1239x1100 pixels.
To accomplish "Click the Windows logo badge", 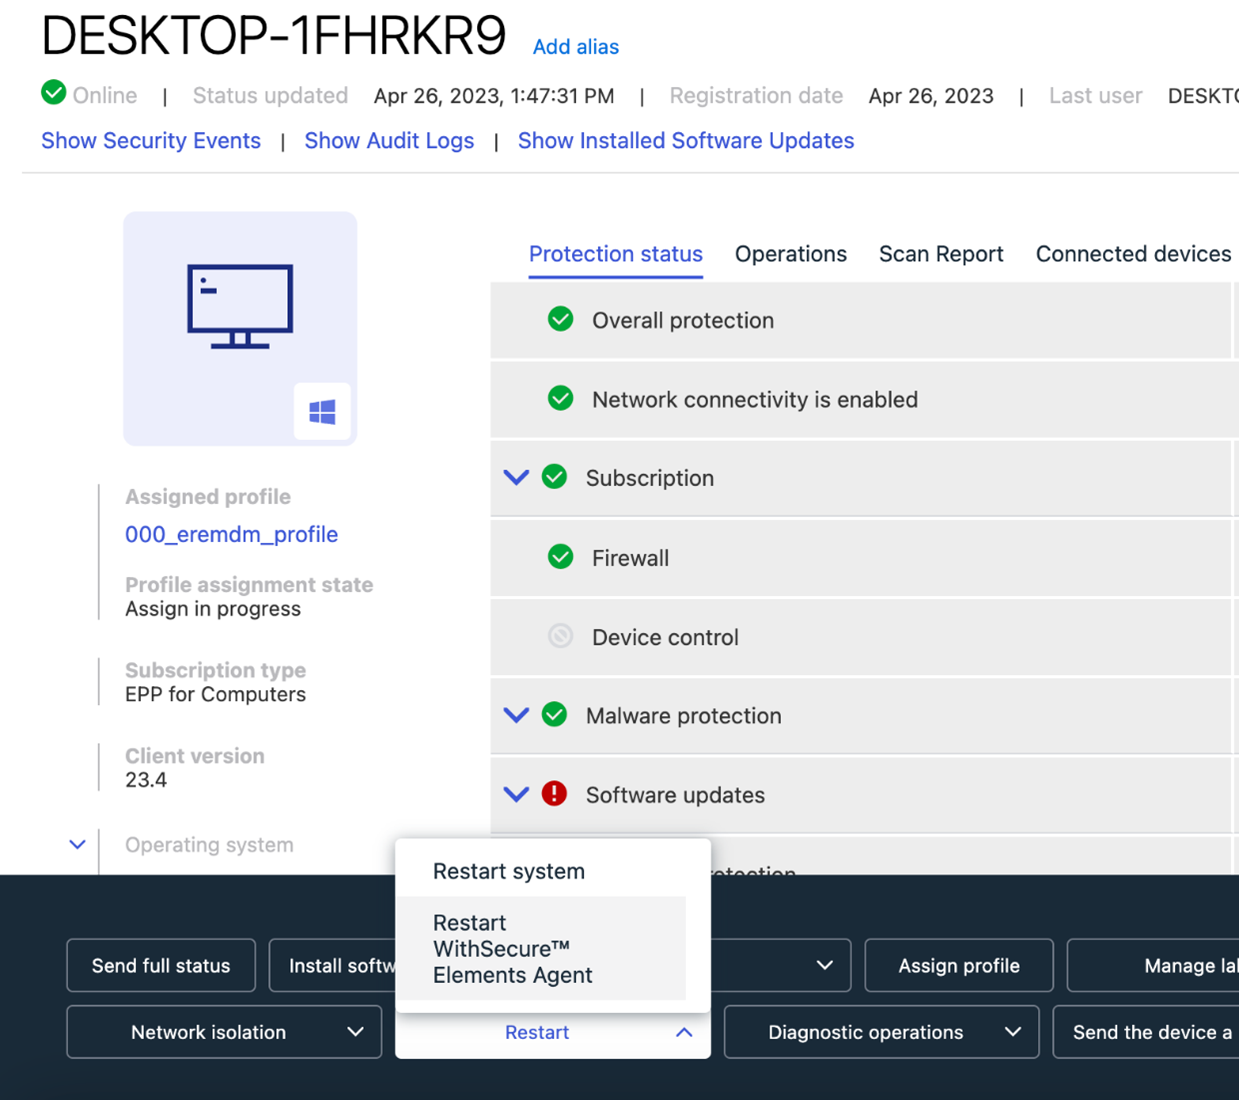I will coord(322,411).
